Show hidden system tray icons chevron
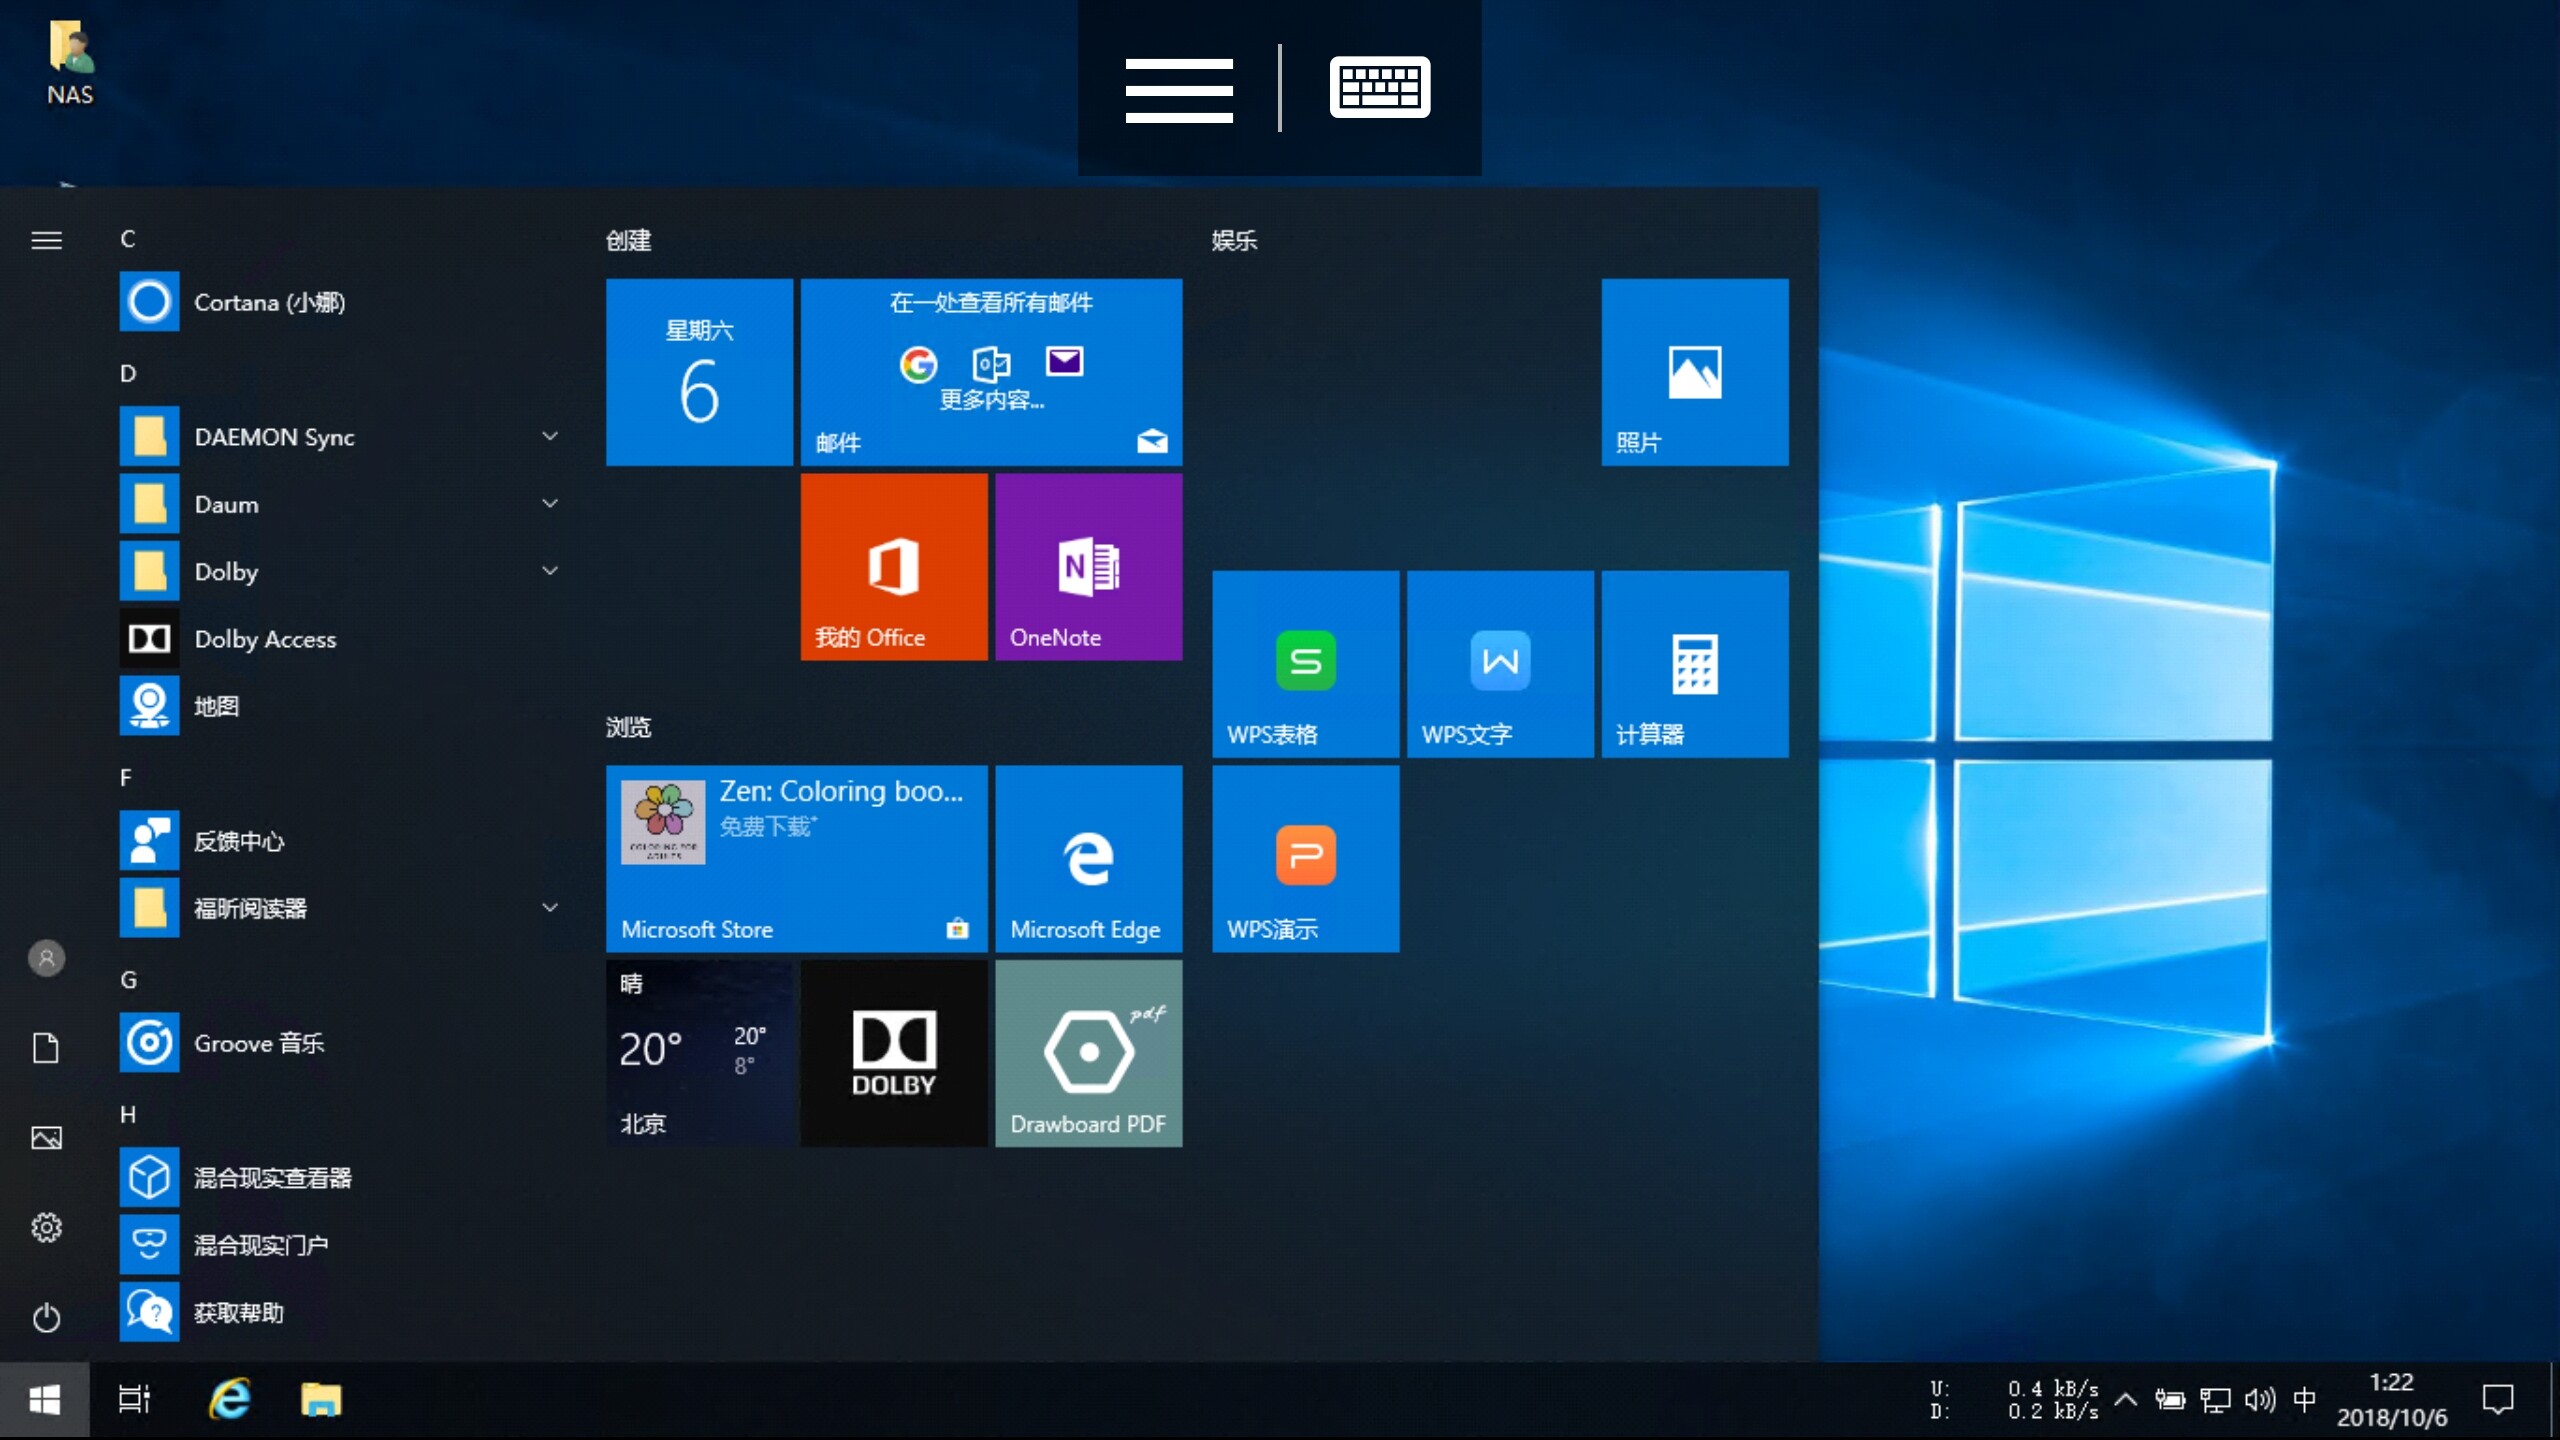Image resolution: width=2560 pixels, height=1440 pixels. point(2126,1400)
